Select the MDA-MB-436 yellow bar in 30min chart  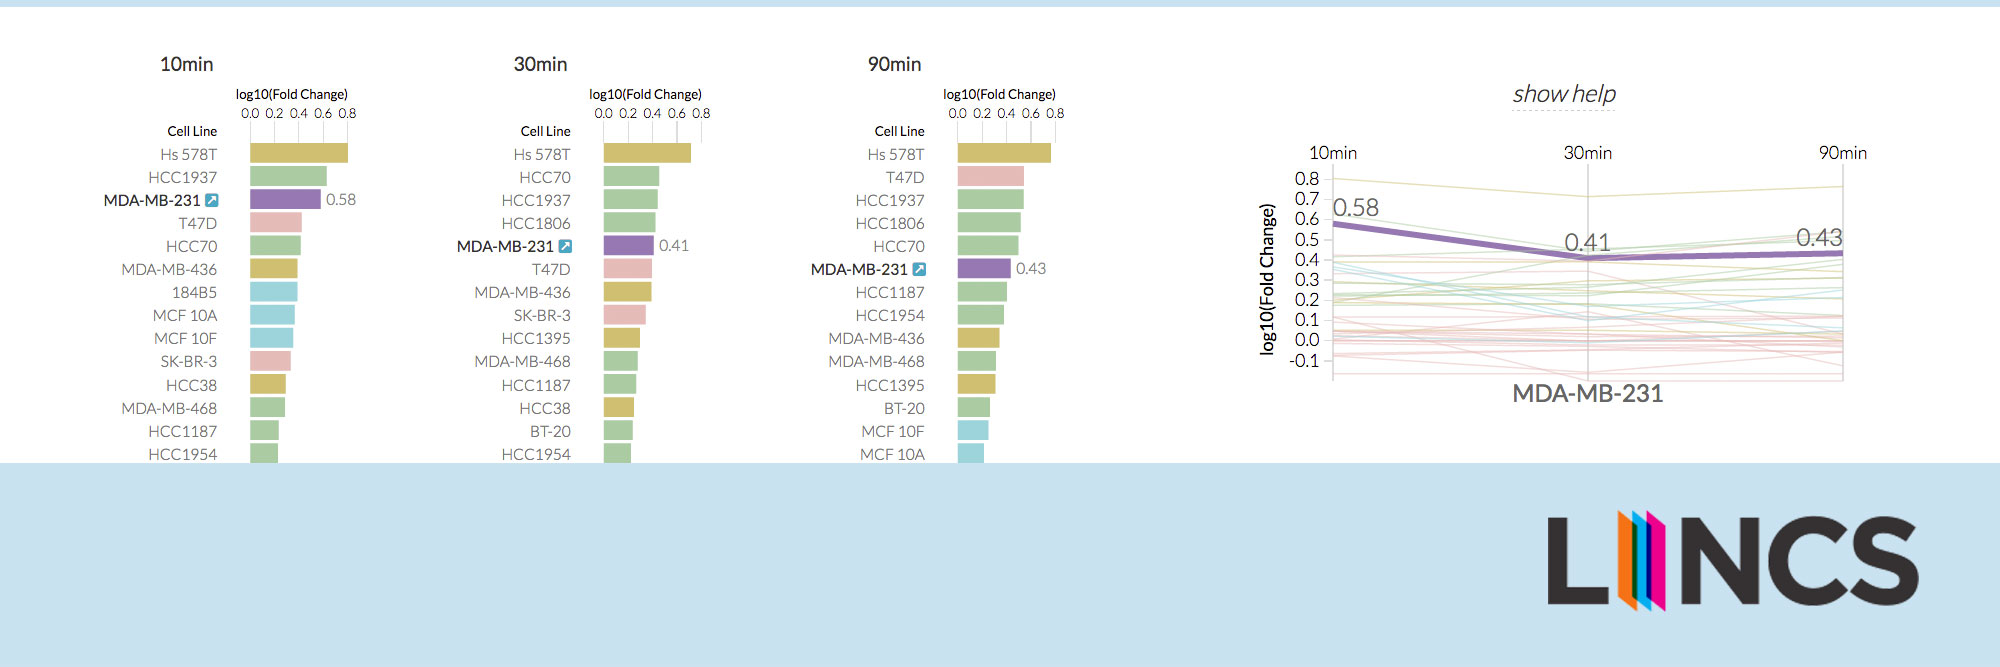[x=627, y=292]
